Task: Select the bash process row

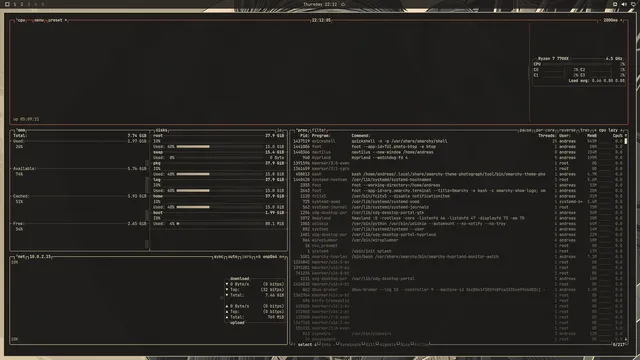Action: (457, 174)
